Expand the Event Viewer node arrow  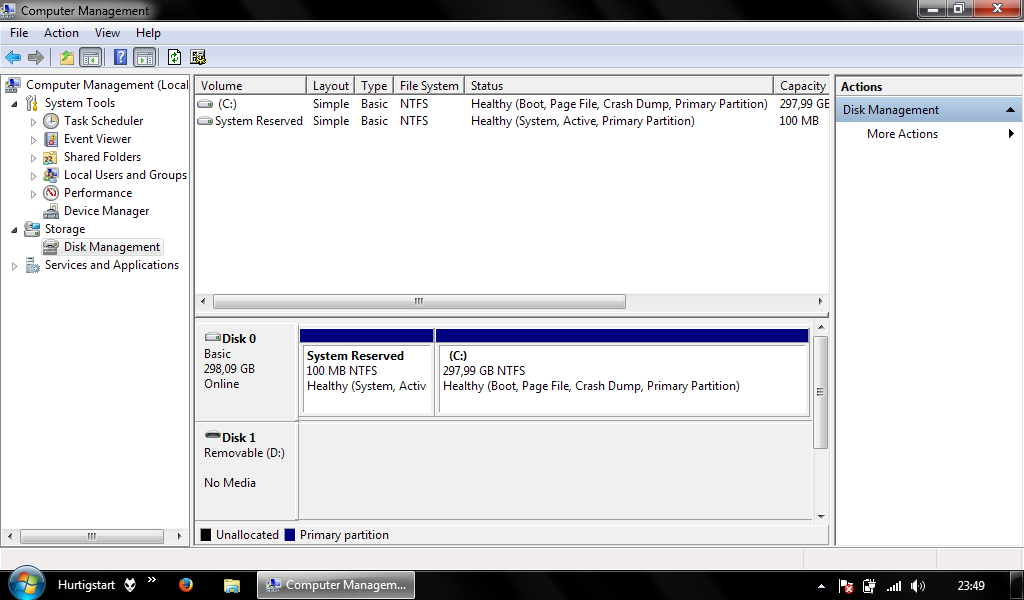(33, 140)
